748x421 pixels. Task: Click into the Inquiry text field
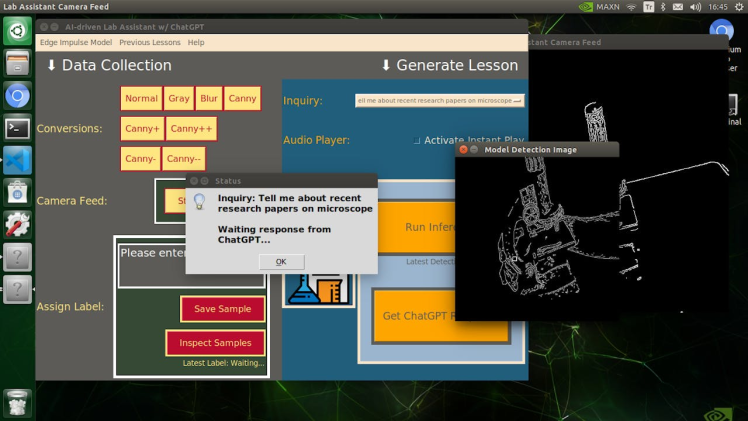tap(440, 100)
